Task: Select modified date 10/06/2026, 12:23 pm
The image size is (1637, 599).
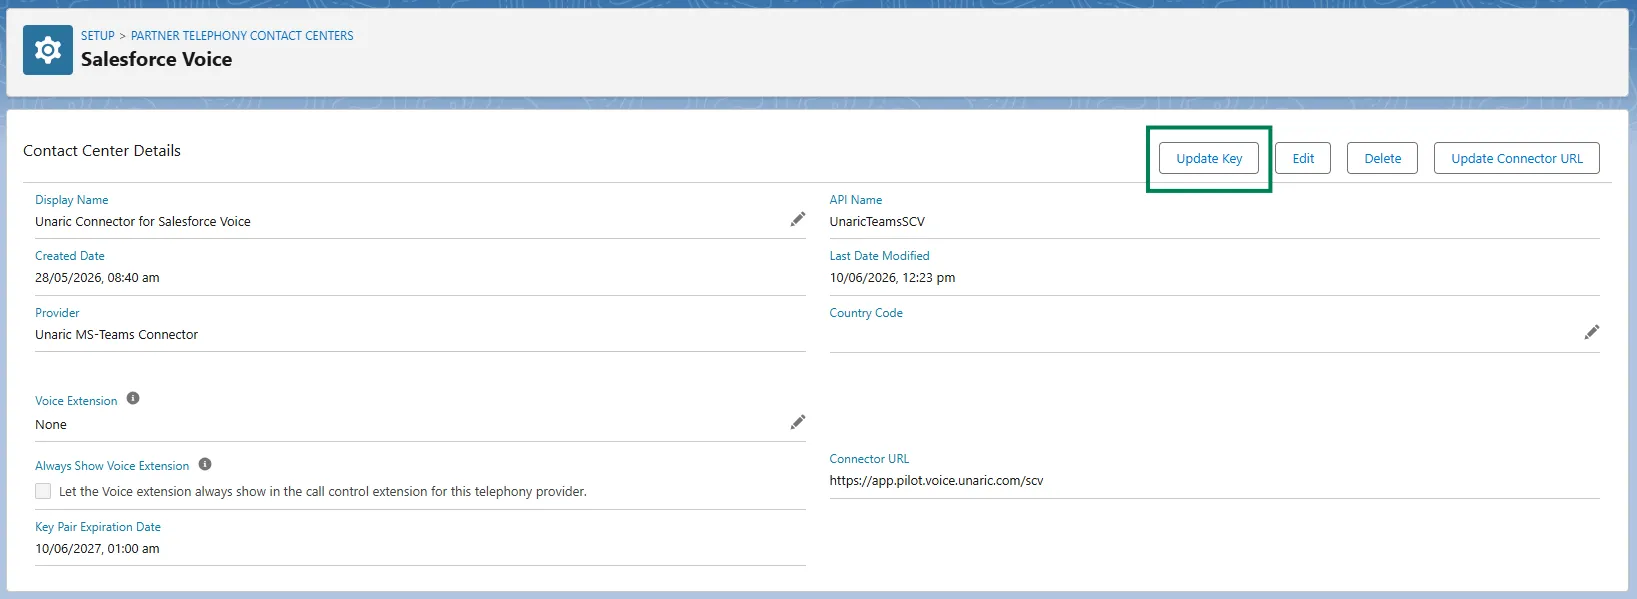Action: tap(892, 278)
